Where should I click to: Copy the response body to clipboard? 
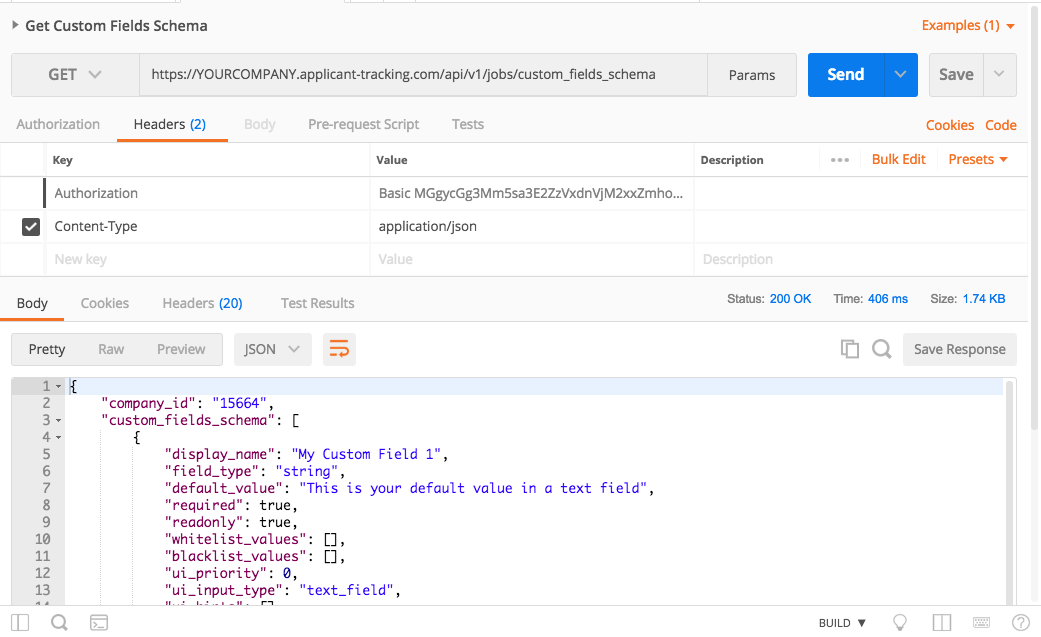(x=850, y=349)
